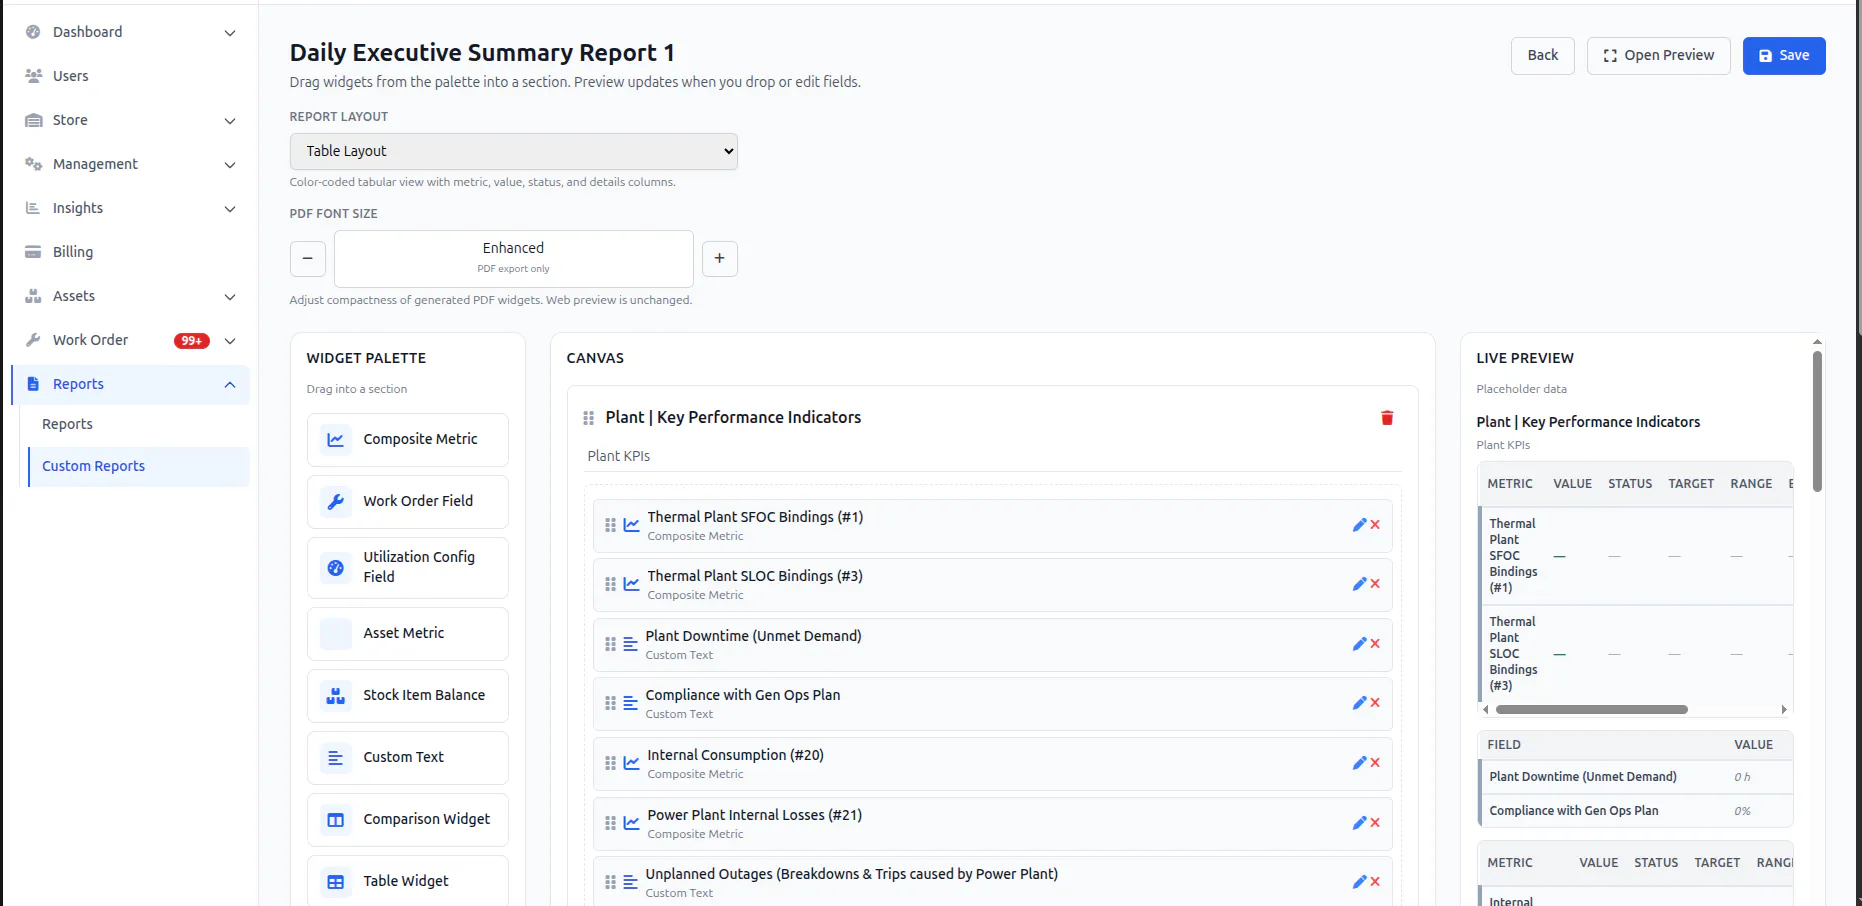The width and height of the screenshot is (1862, 906).
Task: Remove Power Plant Internal Losses (#21) widget
Action: tap(1375, 823)
